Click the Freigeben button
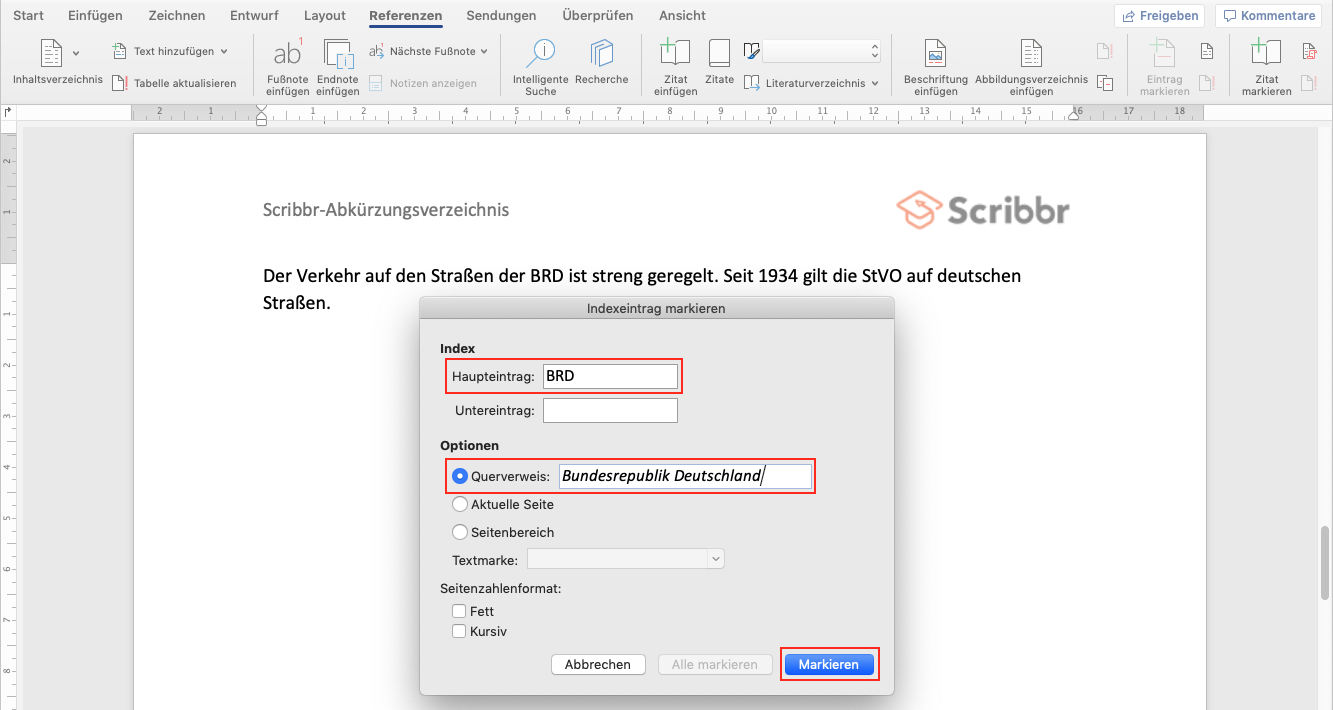1333x710 pixels. pyautogui.click(x=1160, y=16)
